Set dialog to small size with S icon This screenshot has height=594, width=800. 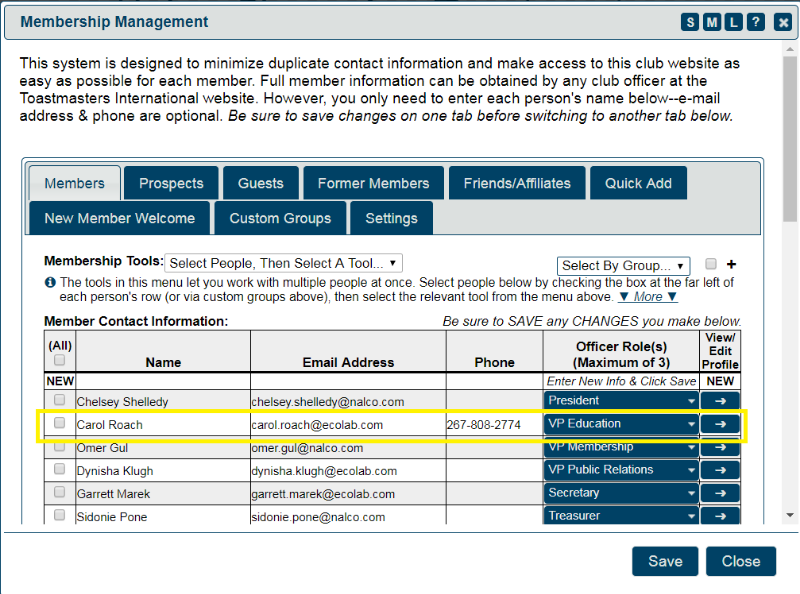[690, 22]
